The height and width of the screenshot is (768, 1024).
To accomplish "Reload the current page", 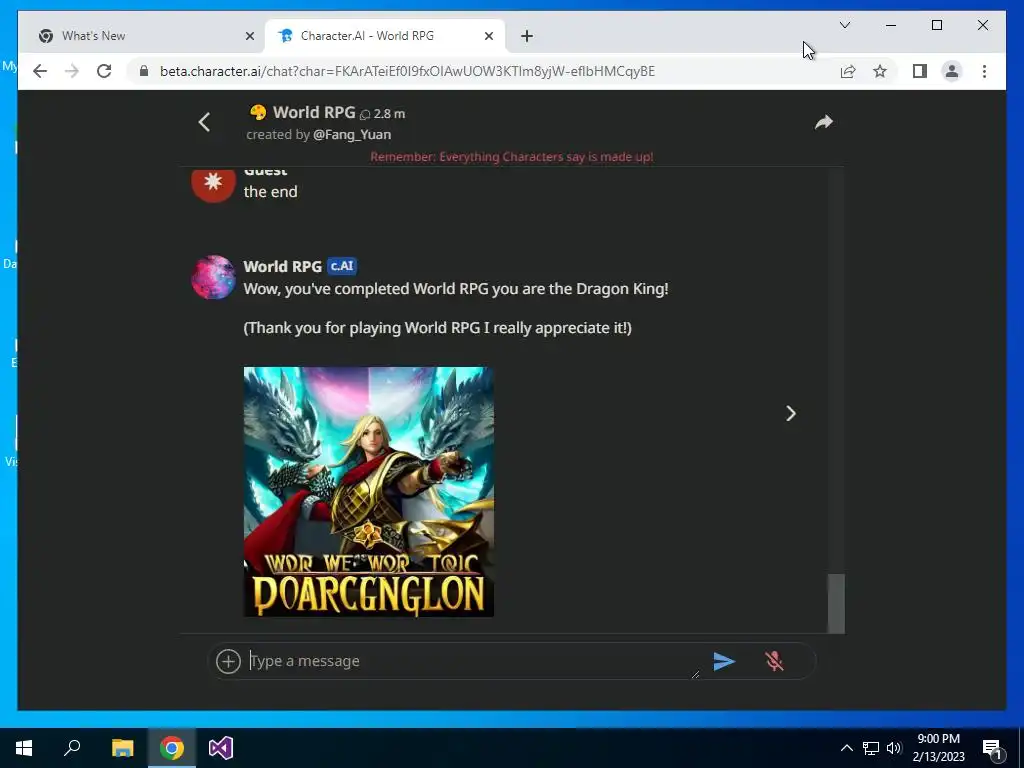I will coord(104,71).
